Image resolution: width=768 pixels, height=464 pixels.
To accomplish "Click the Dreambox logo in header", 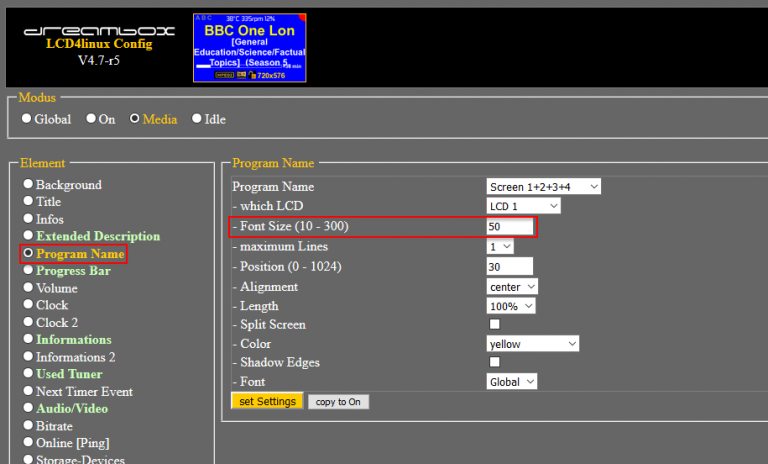I will pyautogui.click(x=98, y=31).
